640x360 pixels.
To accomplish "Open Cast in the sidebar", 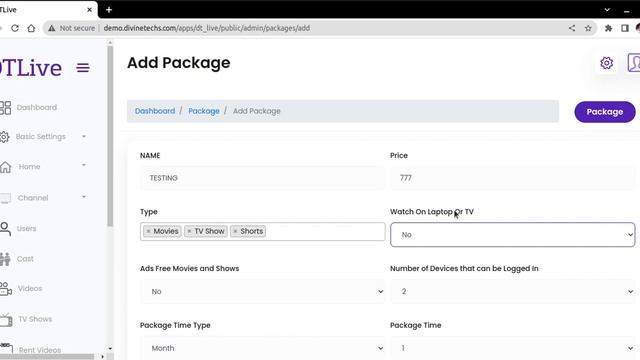I will 25,259.
